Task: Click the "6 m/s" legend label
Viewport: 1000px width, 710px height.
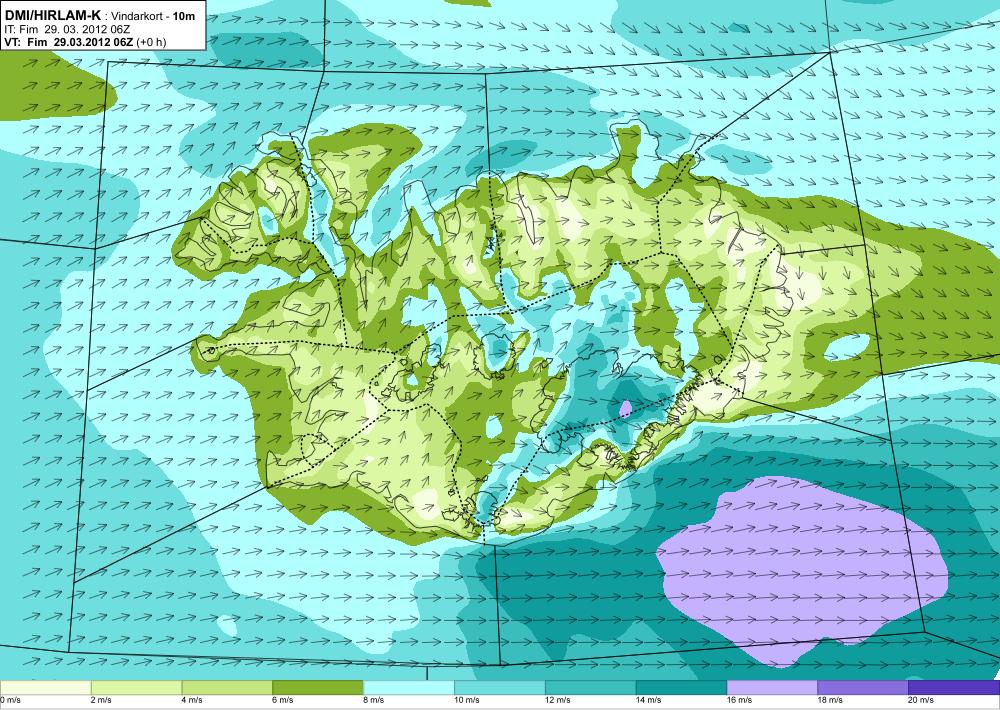Action: point(283,700)
